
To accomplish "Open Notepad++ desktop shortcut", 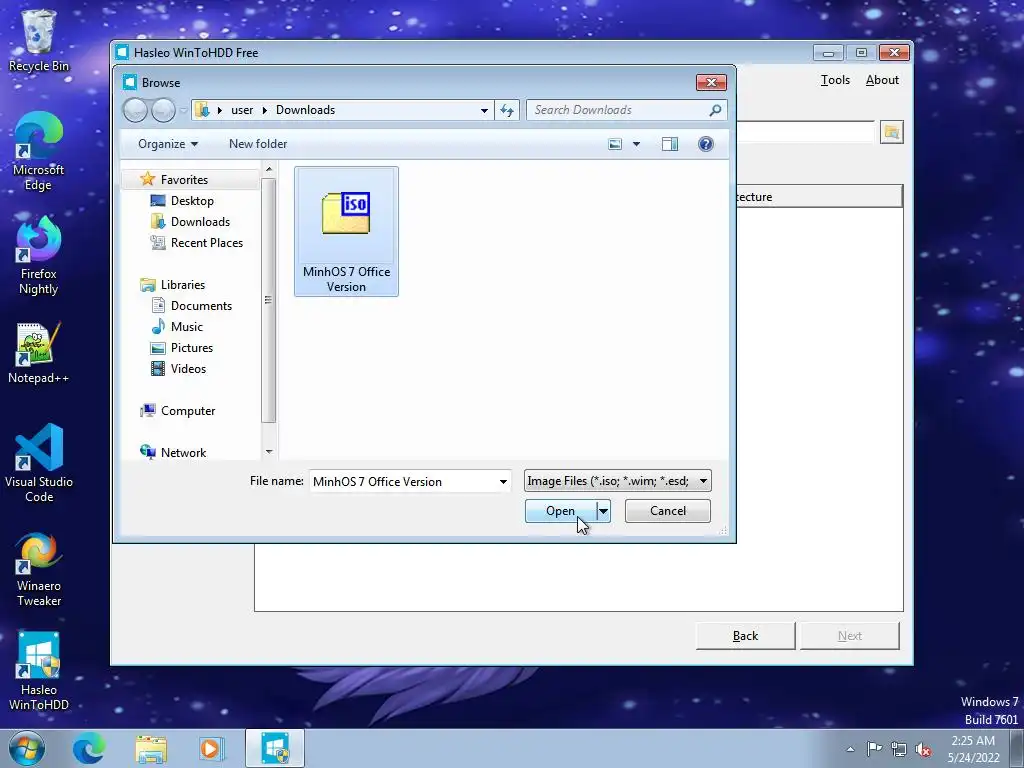I will pyautogui.click(x=39, y=353).
